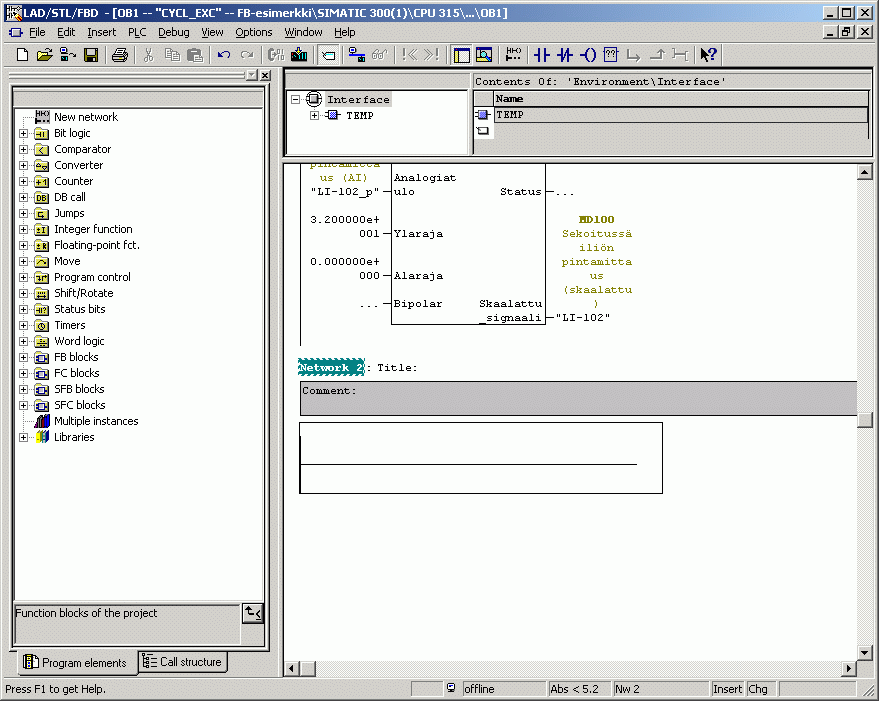Screen dimensions: 879x701
Task: Click the find/update catalog button icon
Action: [253, 614]
